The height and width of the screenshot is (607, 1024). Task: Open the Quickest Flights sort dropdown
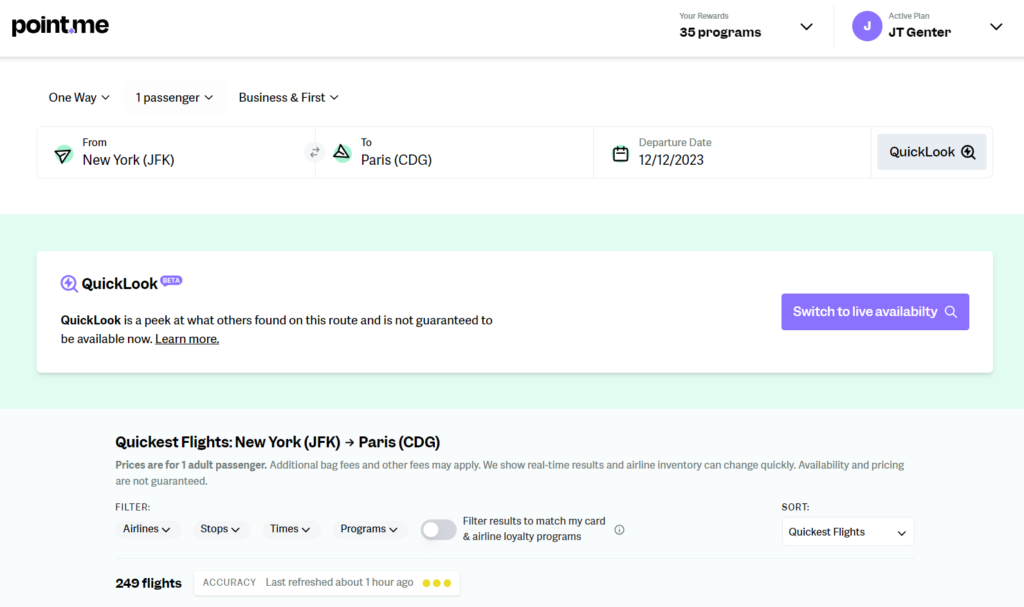(x=847, y=531)
